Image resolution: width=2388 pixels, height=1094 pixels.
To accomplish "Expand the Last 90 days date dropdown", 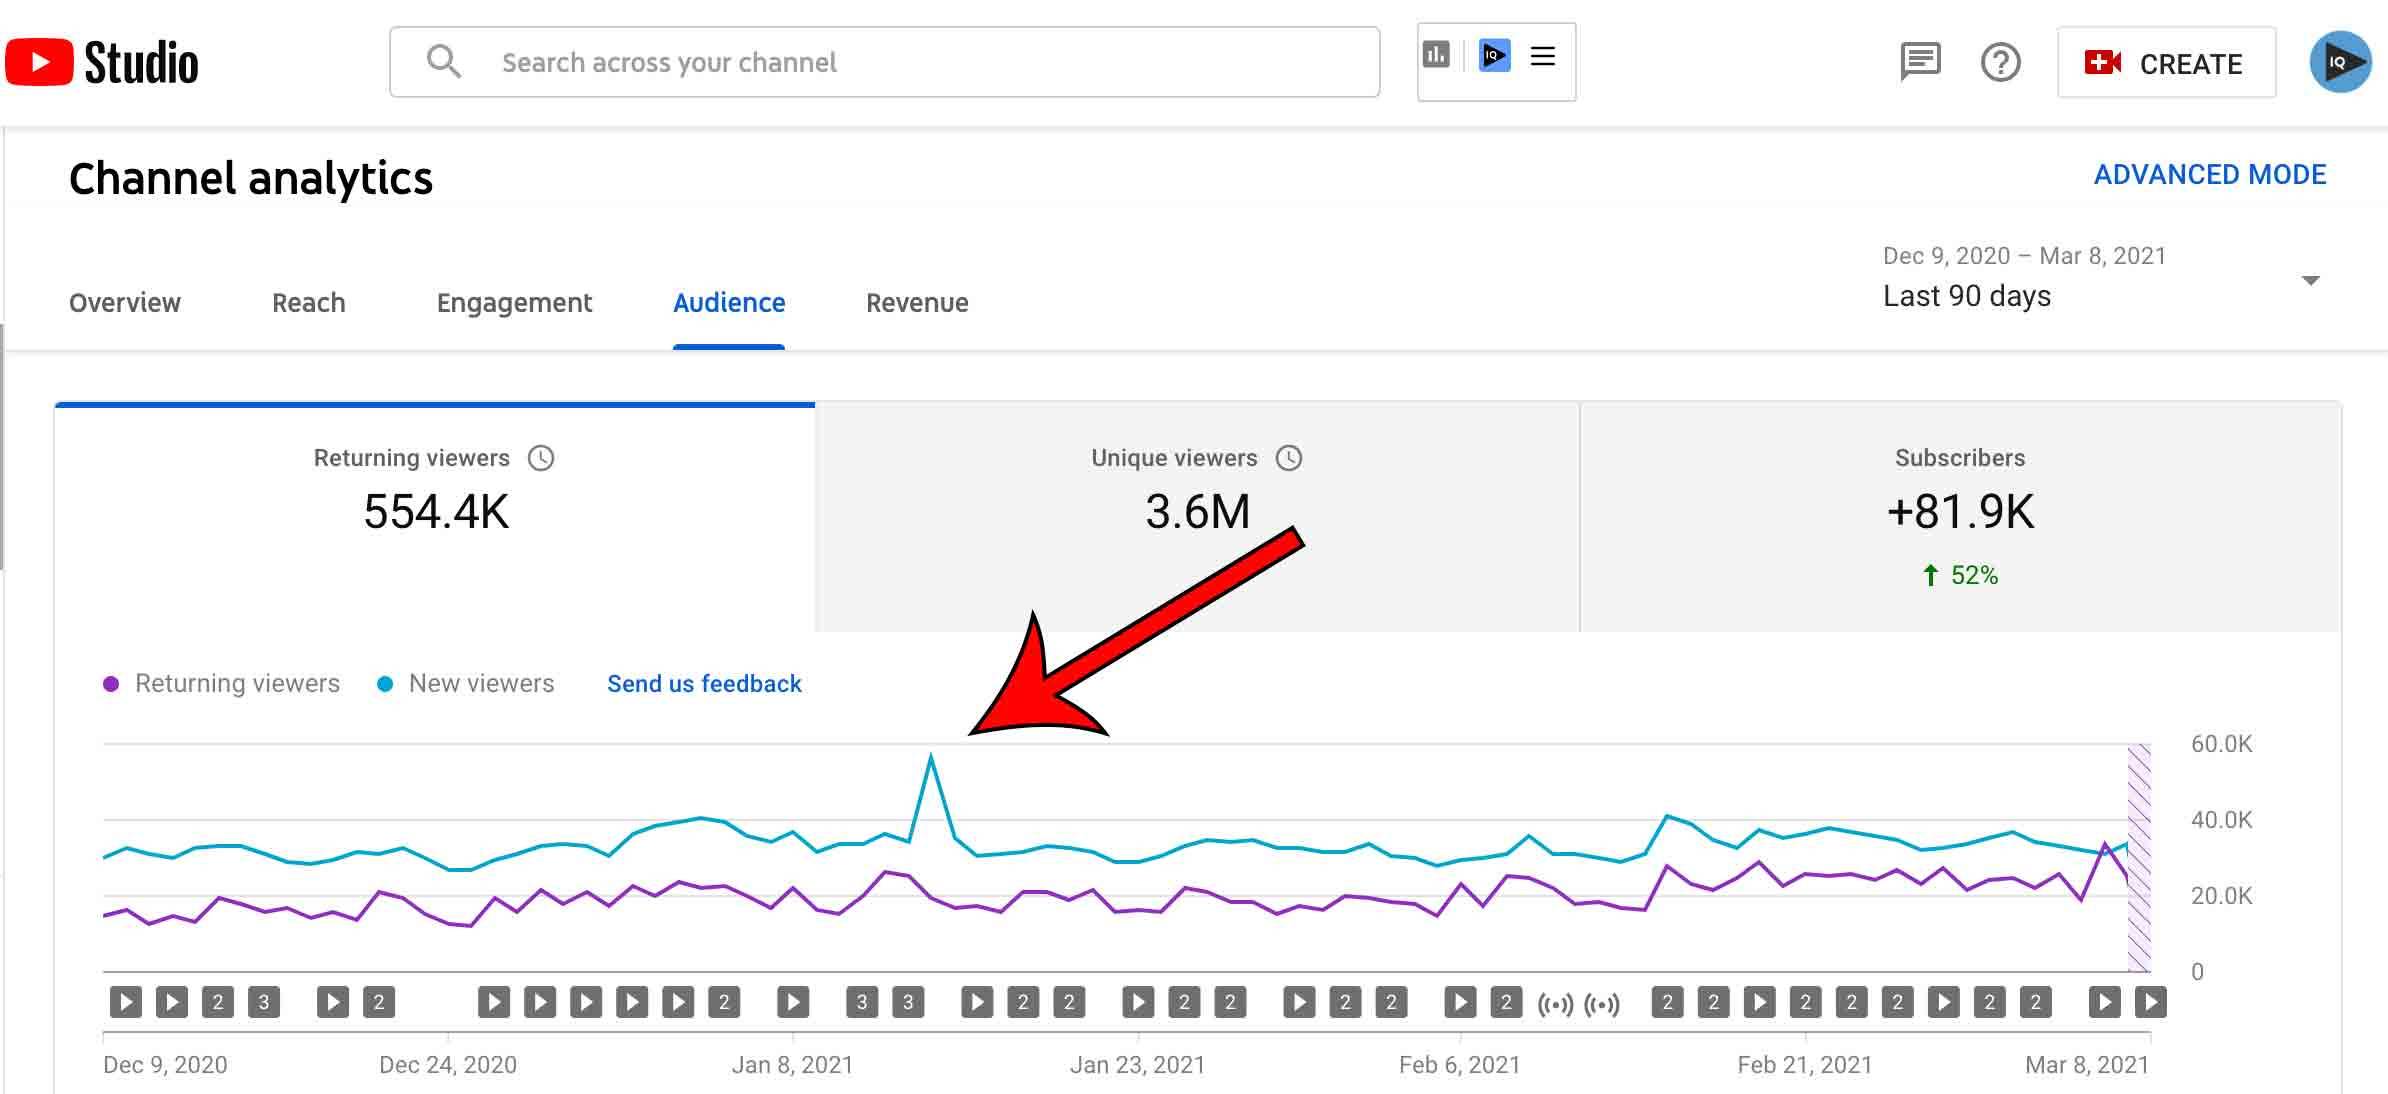I will (x=1966, y=296).
